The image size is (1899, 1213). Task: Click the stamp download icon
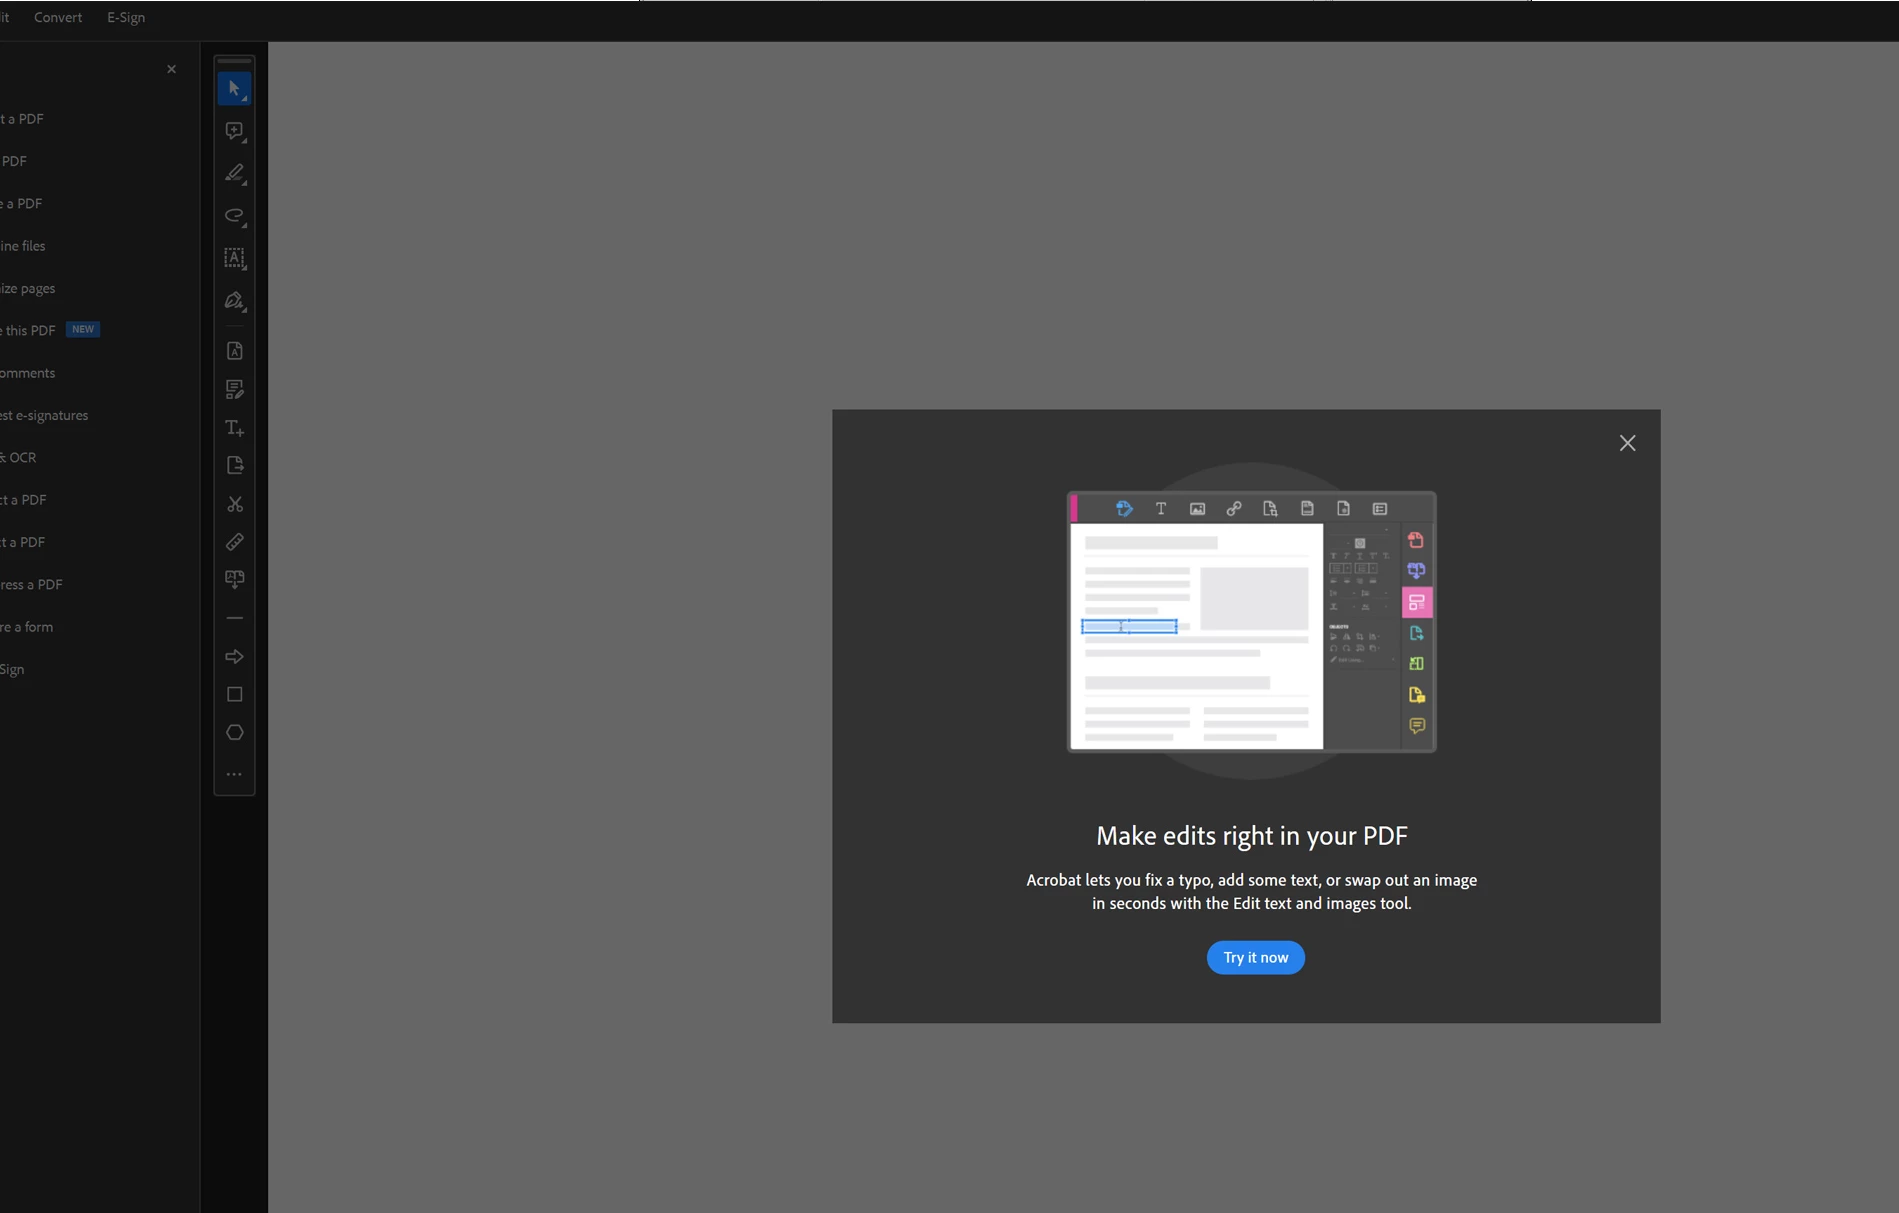click(x=234, y=580)
